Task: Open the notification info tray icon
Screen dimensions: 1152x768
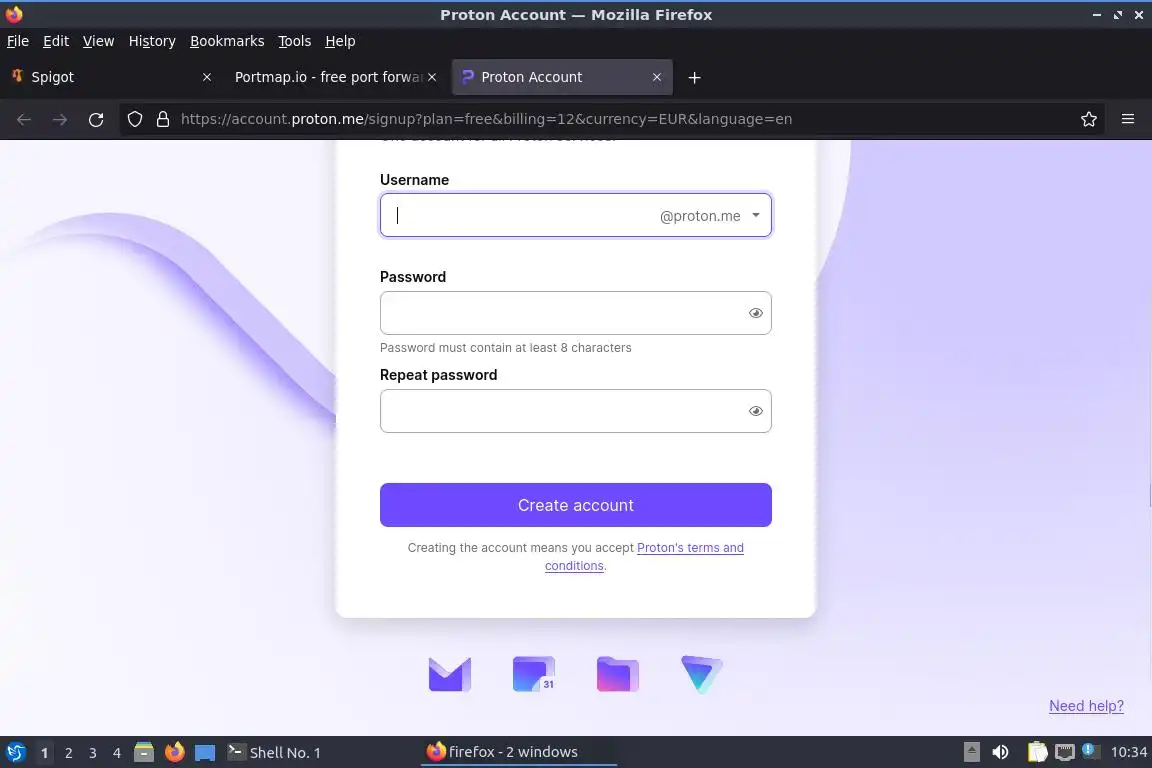Action: (x=1090, y=751)
